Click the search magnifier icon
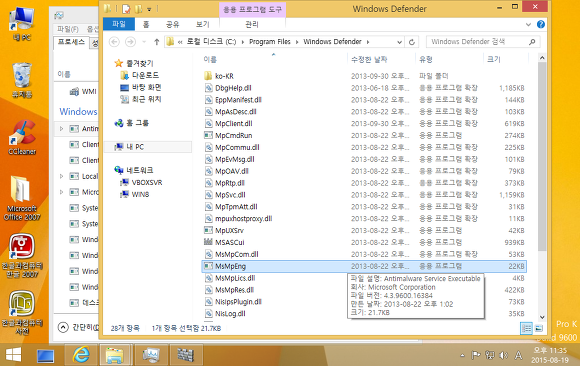 click(532, 42)
